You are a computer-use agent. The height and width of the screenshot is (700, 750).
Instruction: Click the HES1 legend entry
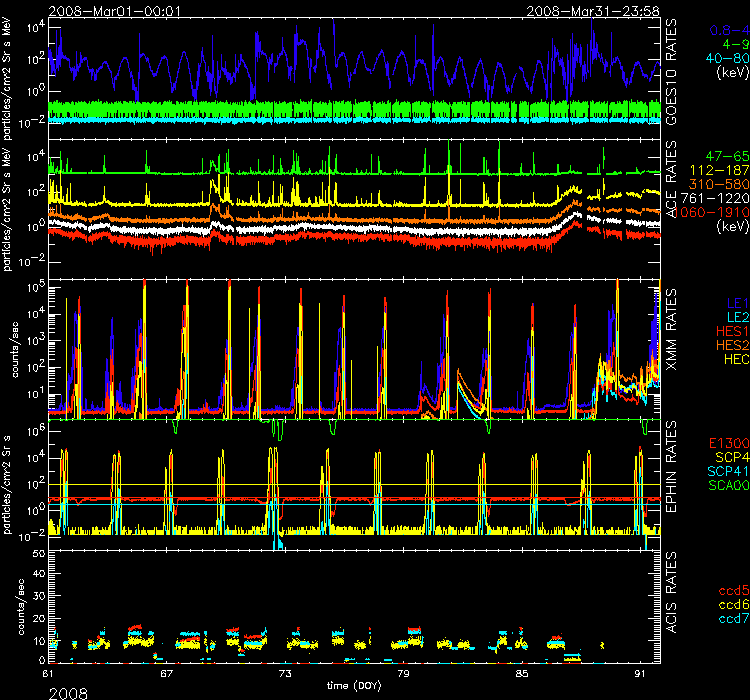[x=727, y=330]
